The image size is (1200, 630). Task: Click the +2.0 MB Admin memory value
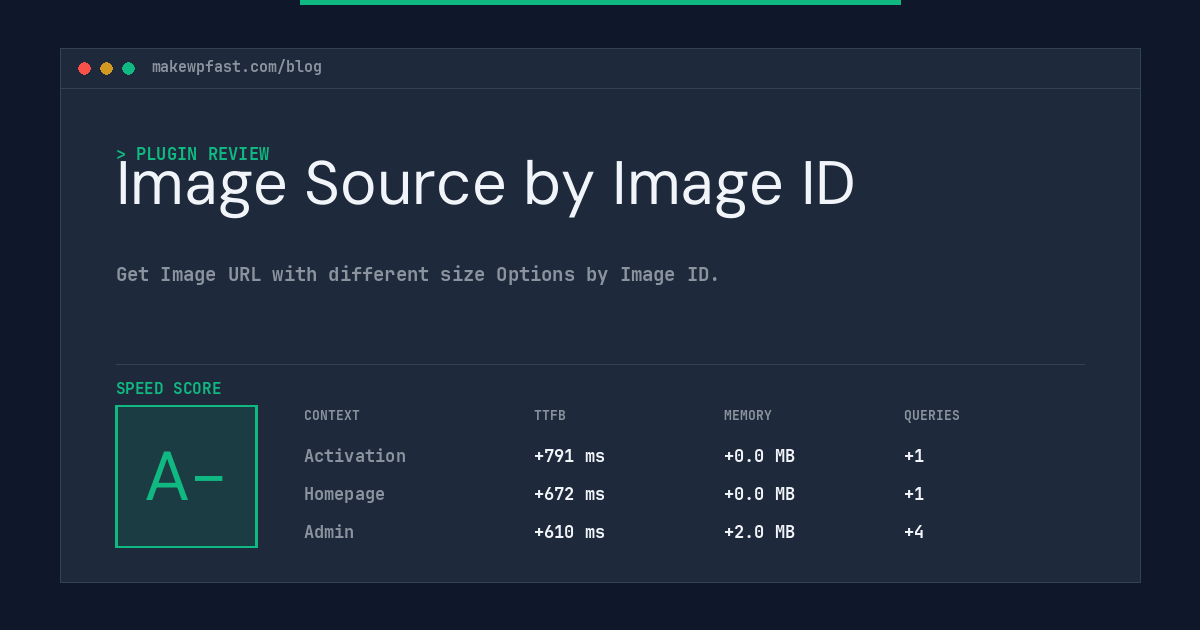[759, 532]
